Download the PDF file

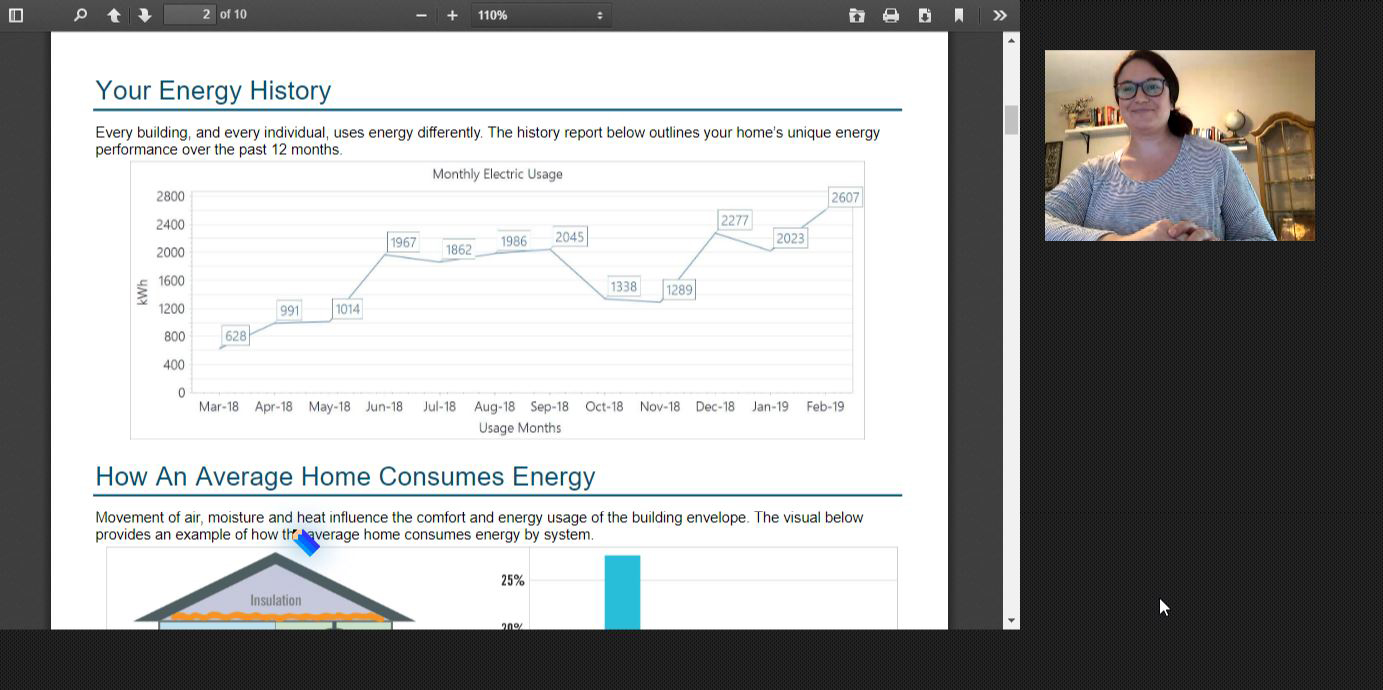tap(925, 15)
